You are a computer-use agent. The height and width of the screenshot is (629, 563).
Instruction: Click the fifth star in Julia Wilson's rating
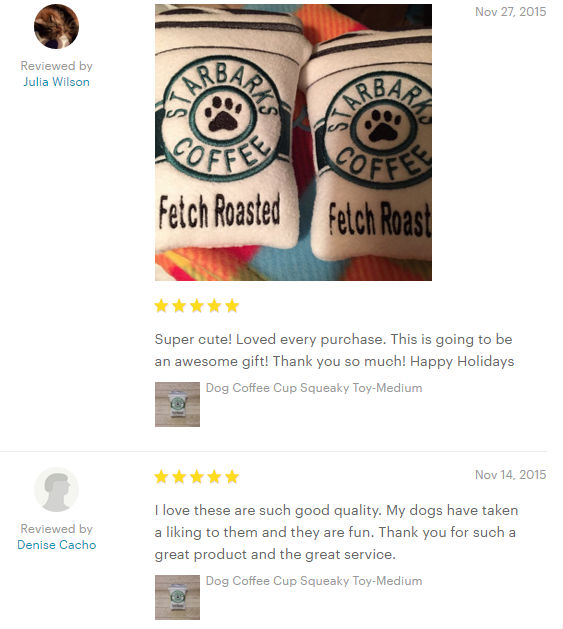(232, 306)
